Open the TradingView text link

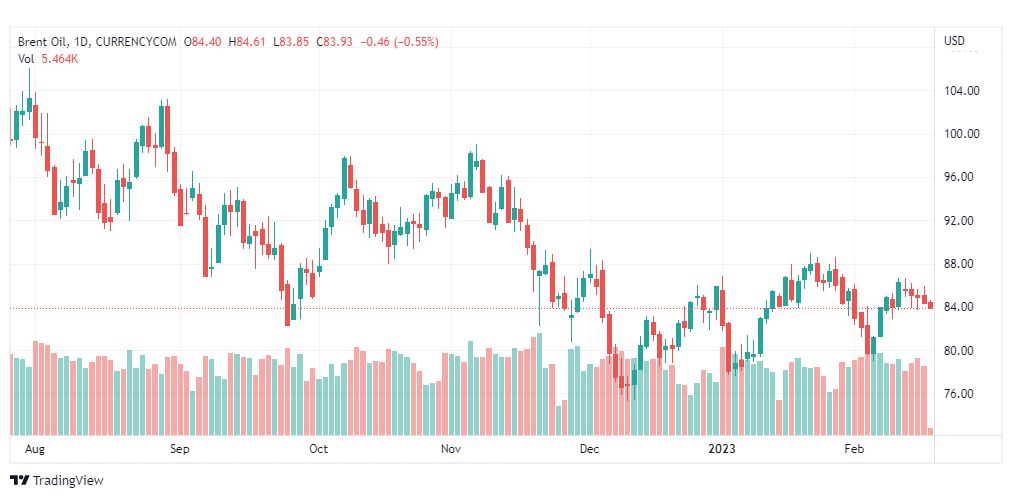point(68,481)
